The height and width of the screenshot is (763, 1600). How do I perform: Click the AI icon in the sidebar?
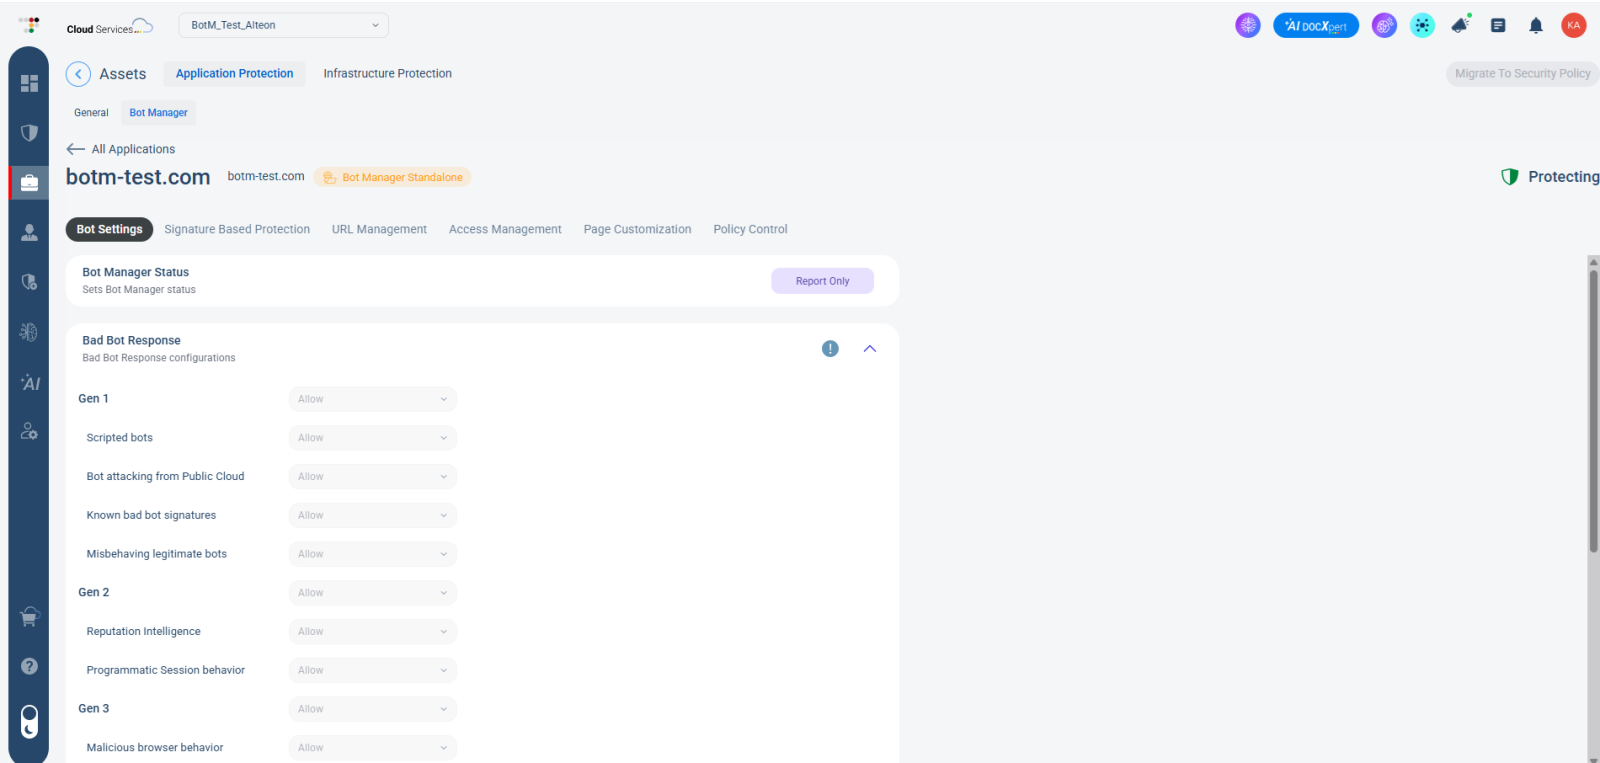[30, 382]
